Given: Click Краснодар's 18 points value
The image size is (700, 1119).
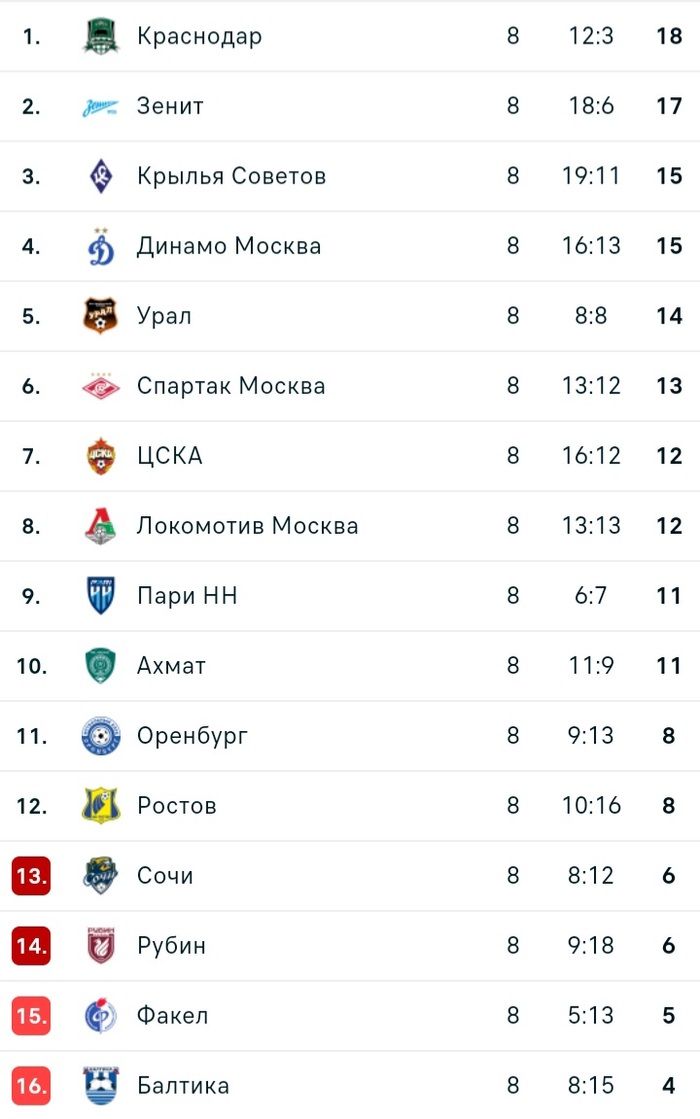Looking at the screenshot, I should point(669,36).
